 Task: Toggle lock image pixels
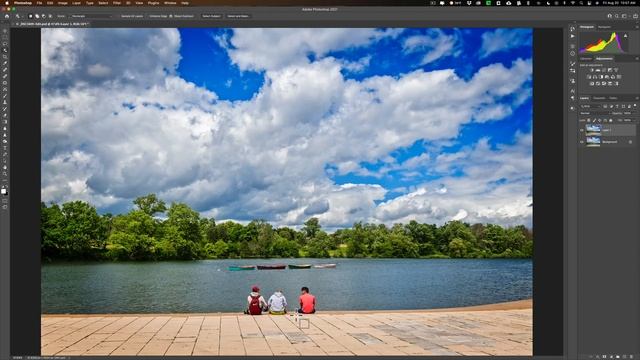tap(594, 120)
